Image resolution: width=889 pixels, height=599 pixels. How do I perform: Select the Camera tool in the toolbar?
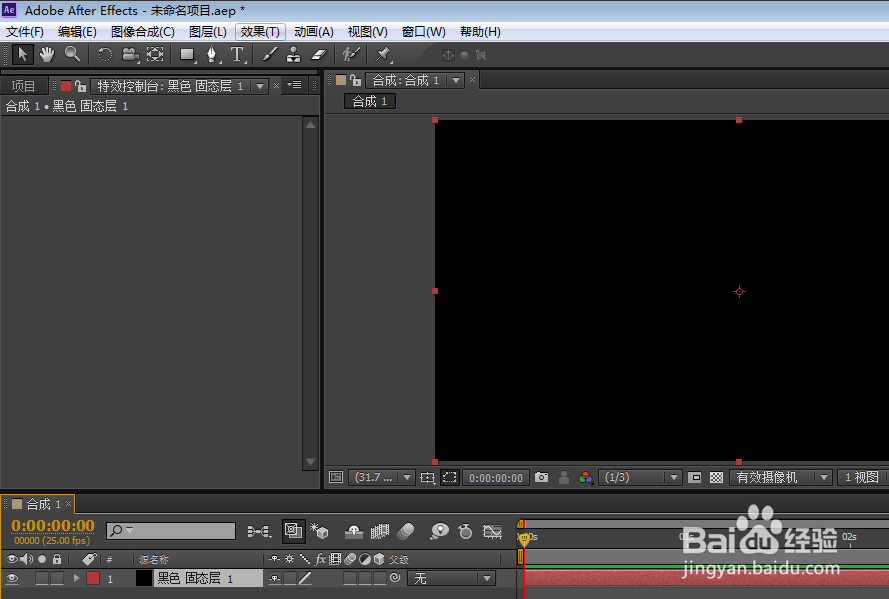tap(128, 54)
